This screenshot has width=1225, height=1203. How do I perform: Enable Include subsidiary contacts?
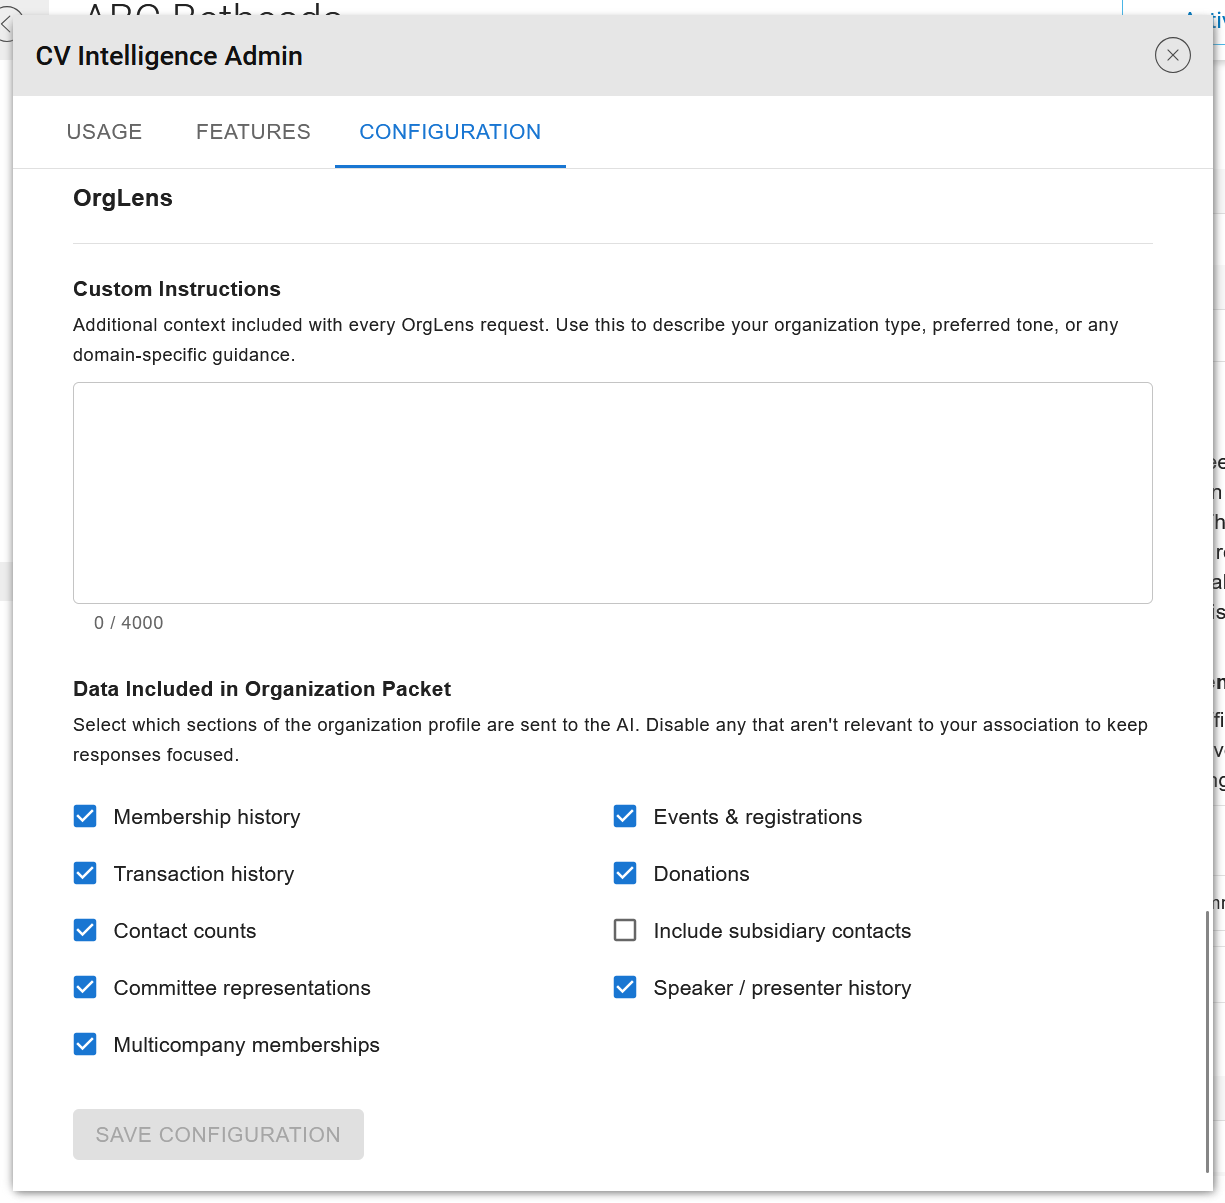point(626,931)
